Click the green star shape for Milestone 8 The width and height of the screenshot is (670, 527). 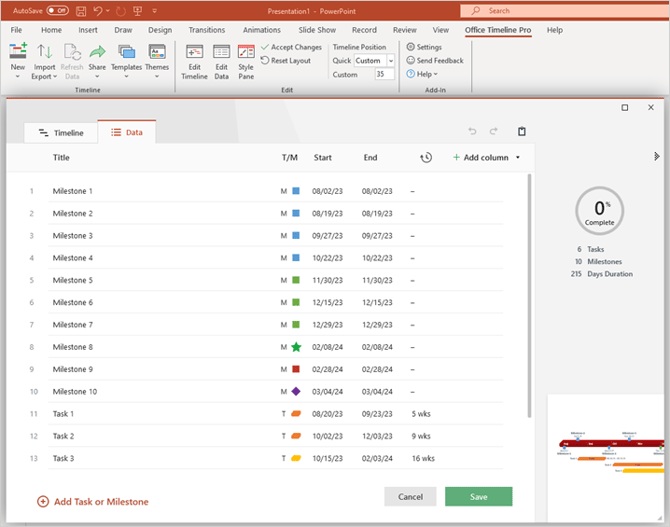[296, 347]
